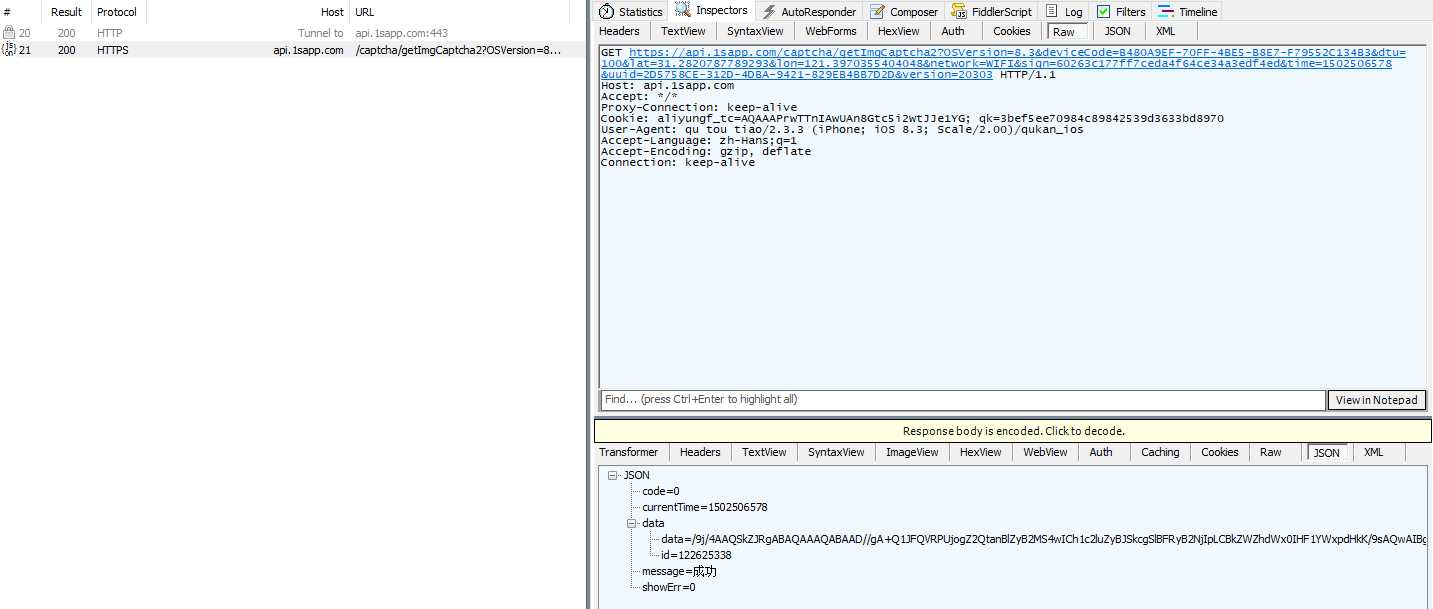Click the JSON icon of session 21

tap(9, 49)
